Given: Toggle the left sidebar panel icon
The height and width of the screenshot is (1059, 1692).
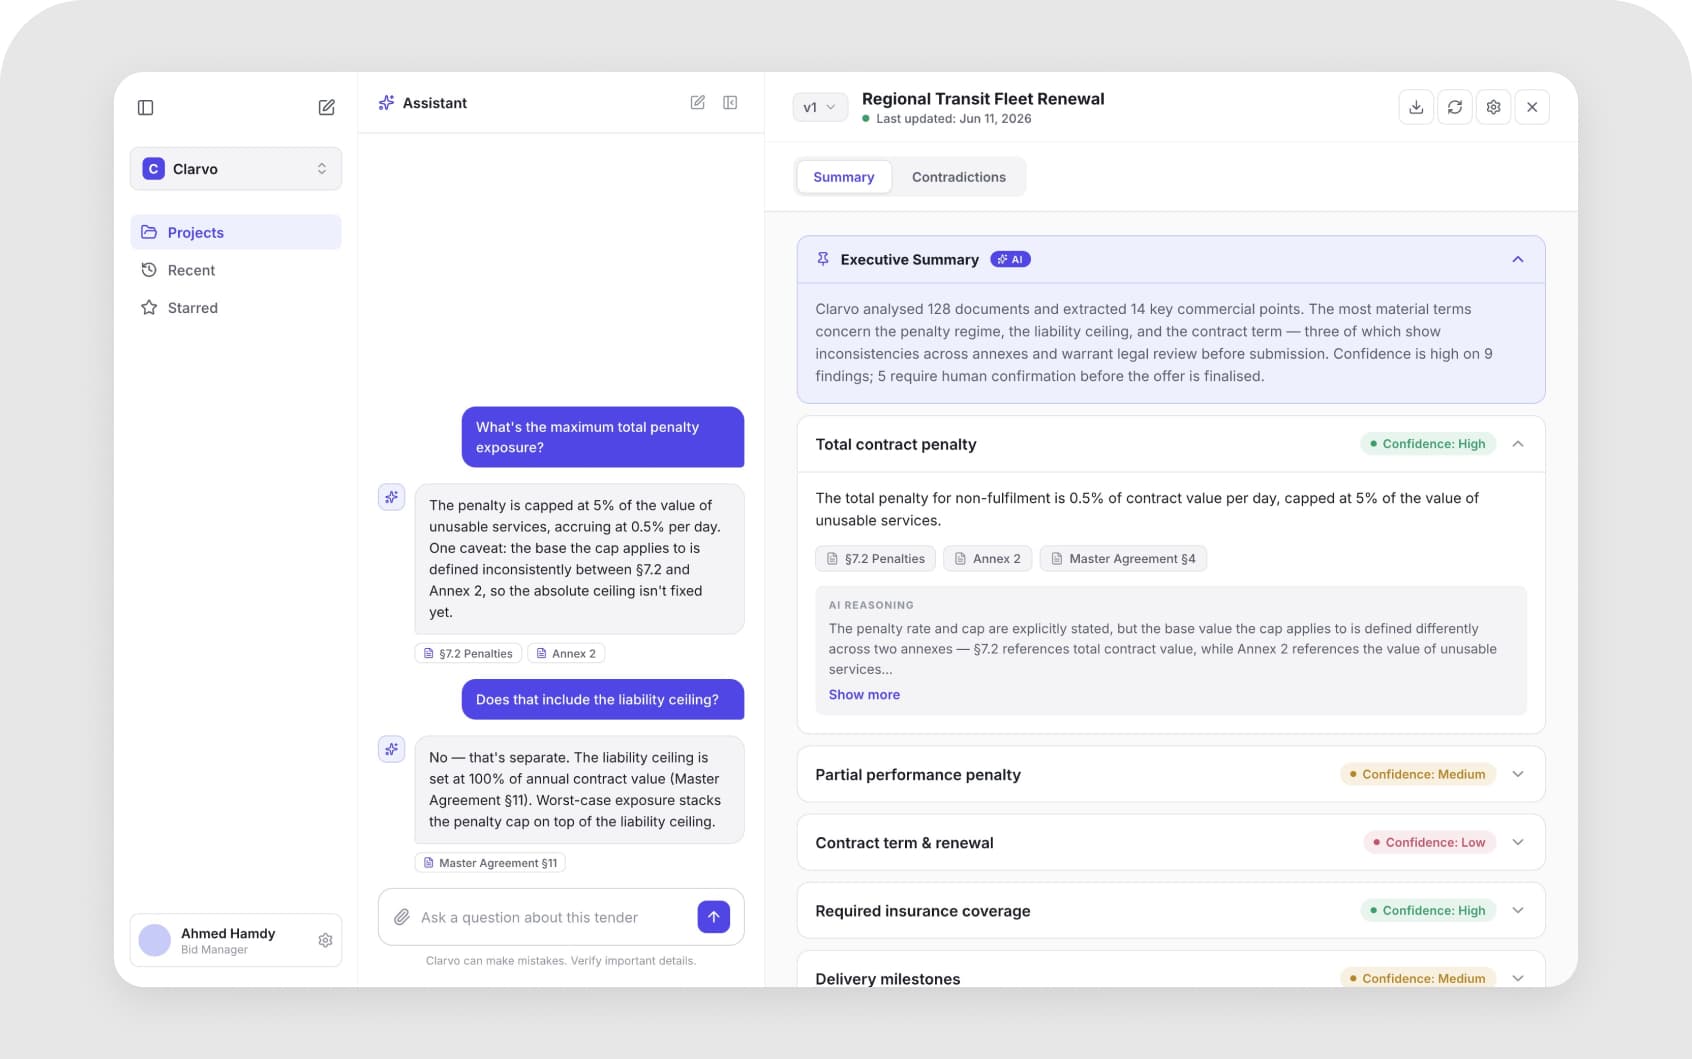Looking at the screenshot, I should [145, 107].
